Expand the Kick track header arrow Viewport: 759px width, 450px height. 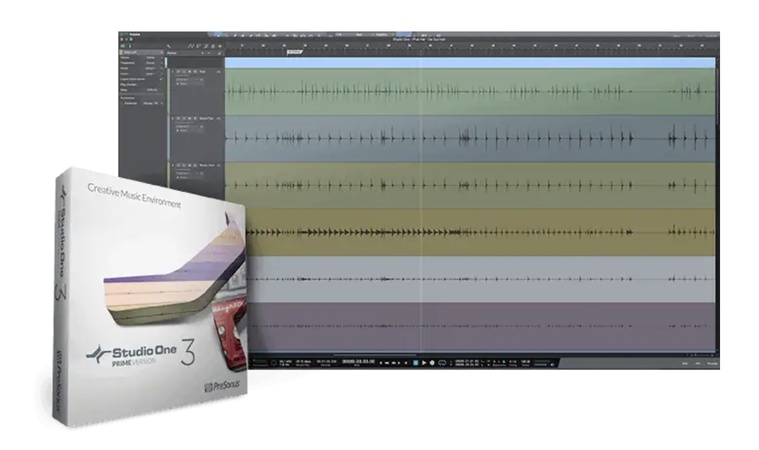tap(172, 72)
